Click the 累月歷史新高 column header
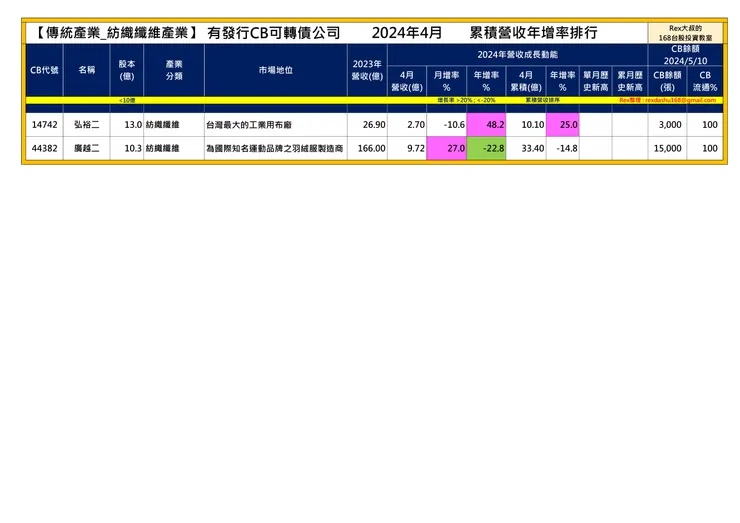 coord(630,81)
